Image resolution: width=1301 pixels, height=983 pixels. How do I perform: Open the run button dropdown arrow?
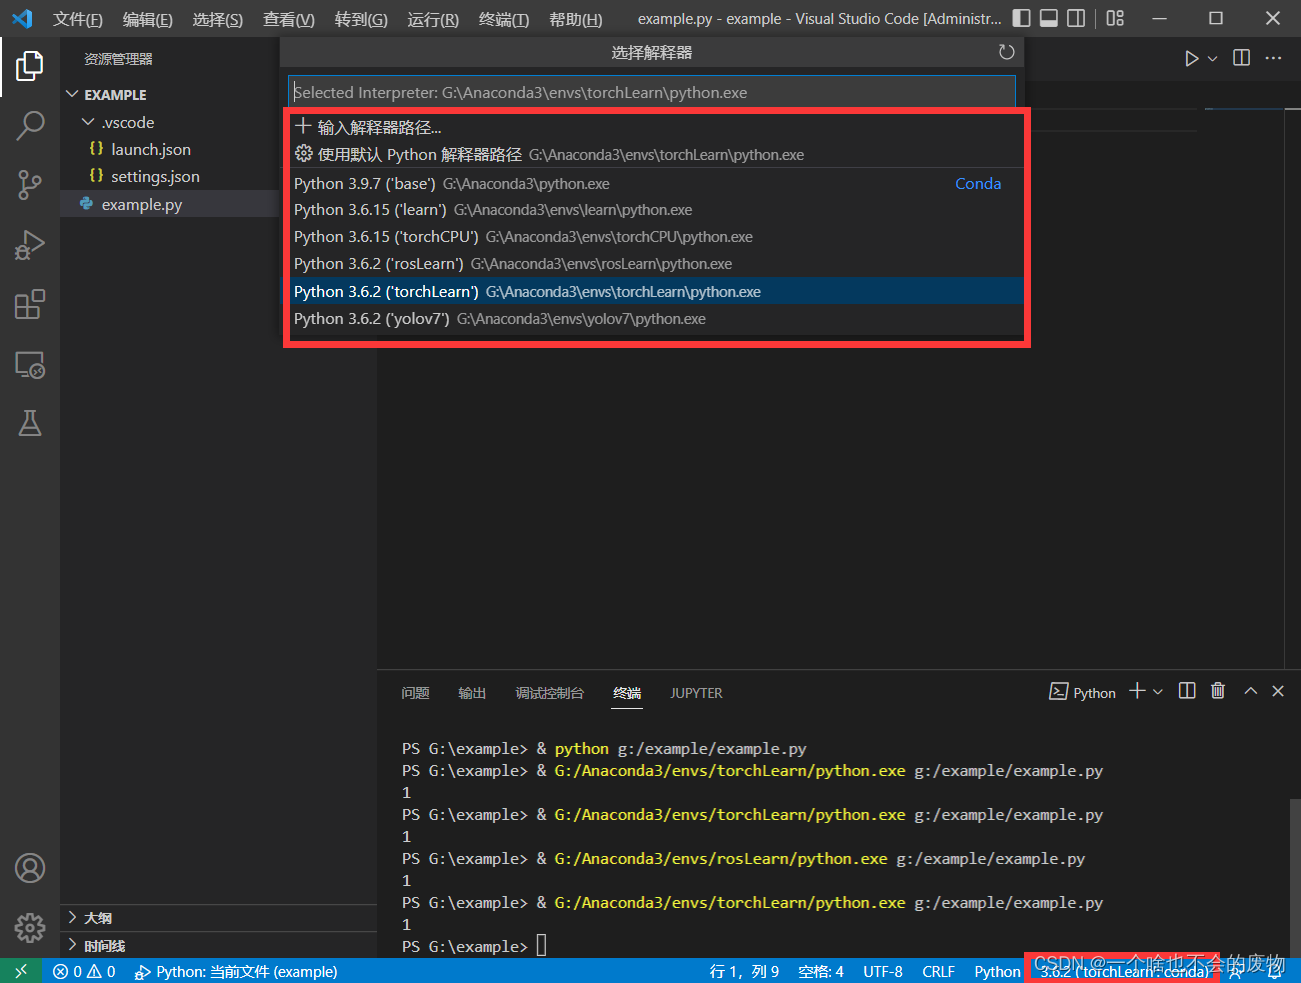(x=1212, y=59)
